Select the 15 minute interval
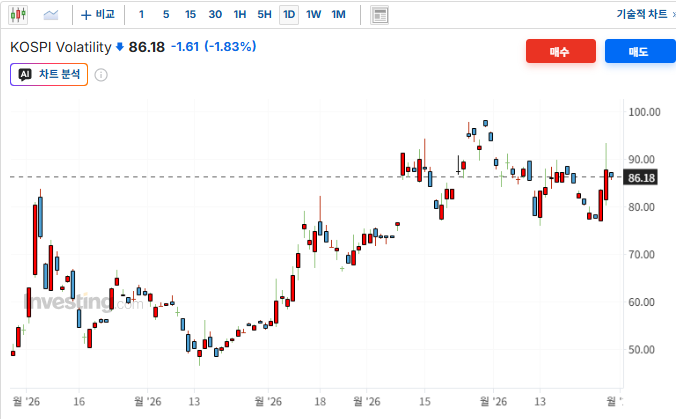The width and height of the screenshot is (676, 419). click(190, 15)
